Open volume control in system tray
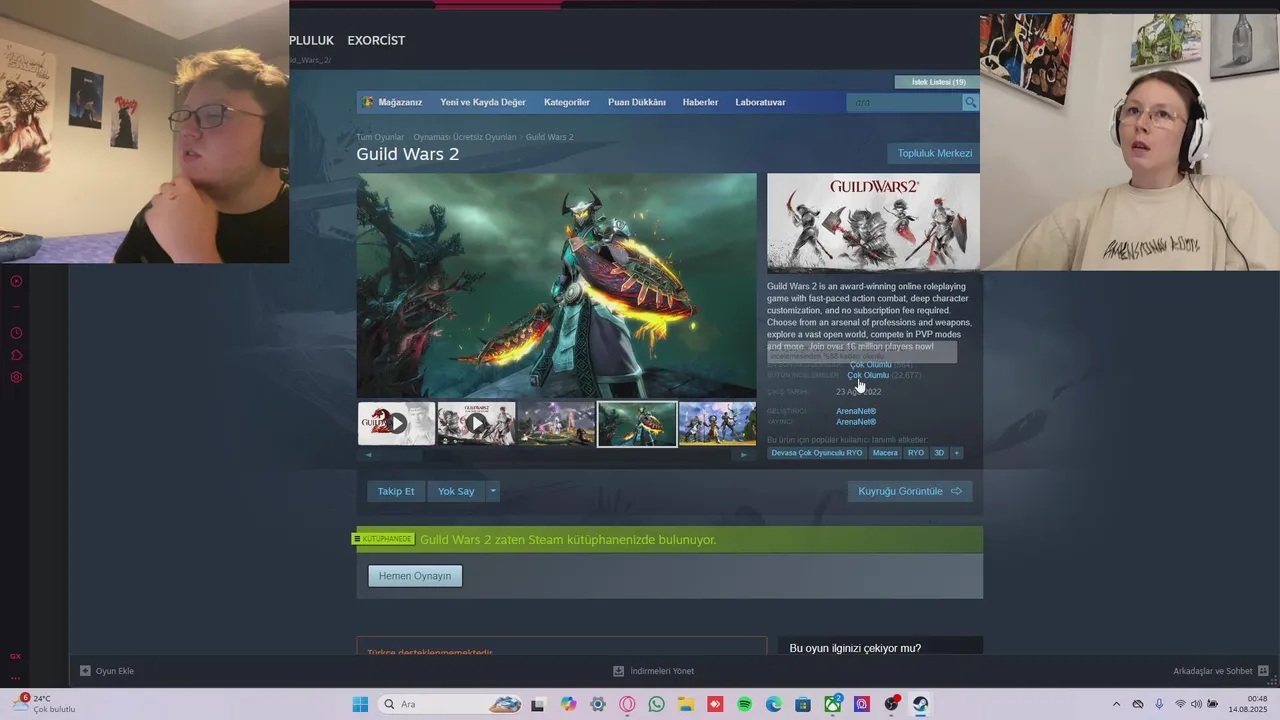Viewport: 1280px width, 720px height. (x=1197, y=704)
